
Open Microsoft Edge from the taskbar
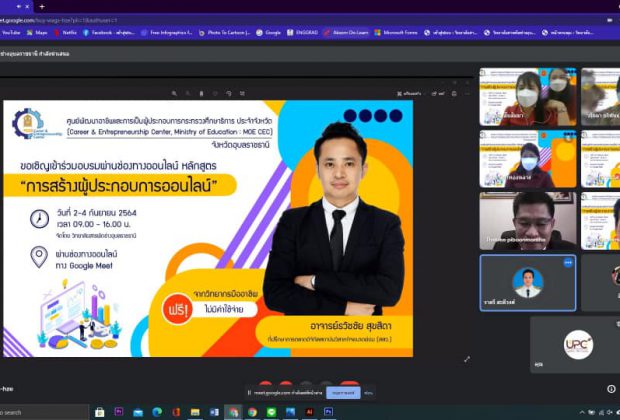[157, 412]
